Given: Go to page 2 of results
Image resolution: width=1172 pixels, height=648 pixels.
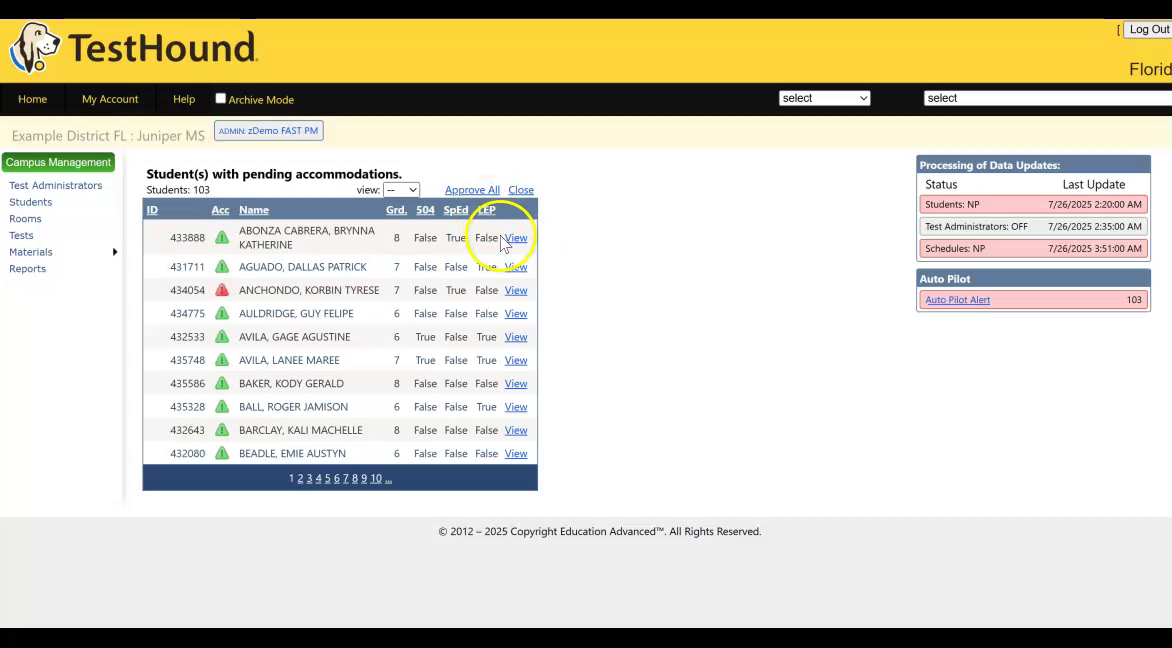Looking at the screenshot, I should pyautogui.click(x=300, y=478).
